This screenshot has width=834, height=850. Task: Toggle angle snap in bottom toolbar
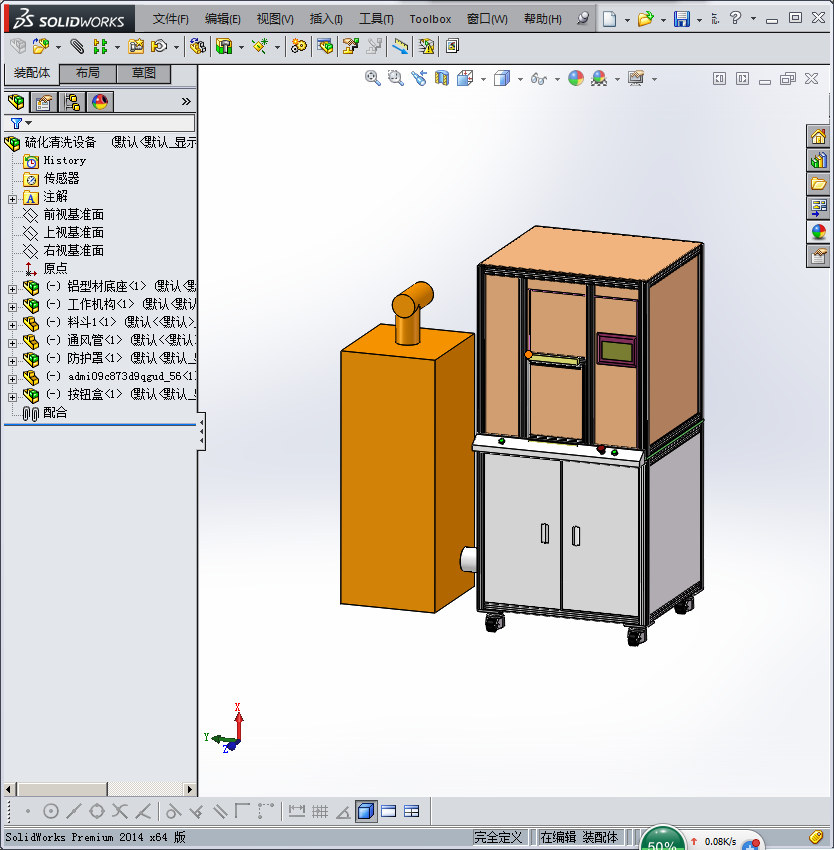pyautogui.click(x=343, y=812)
